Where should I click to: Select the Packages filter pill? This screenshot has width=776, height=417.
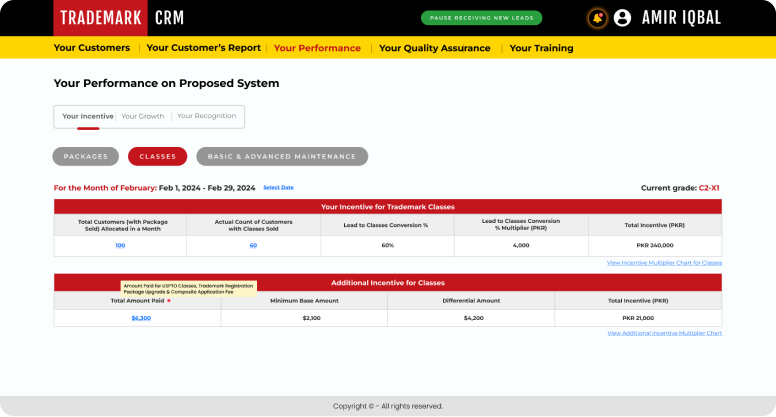click(x=85, y=156)
